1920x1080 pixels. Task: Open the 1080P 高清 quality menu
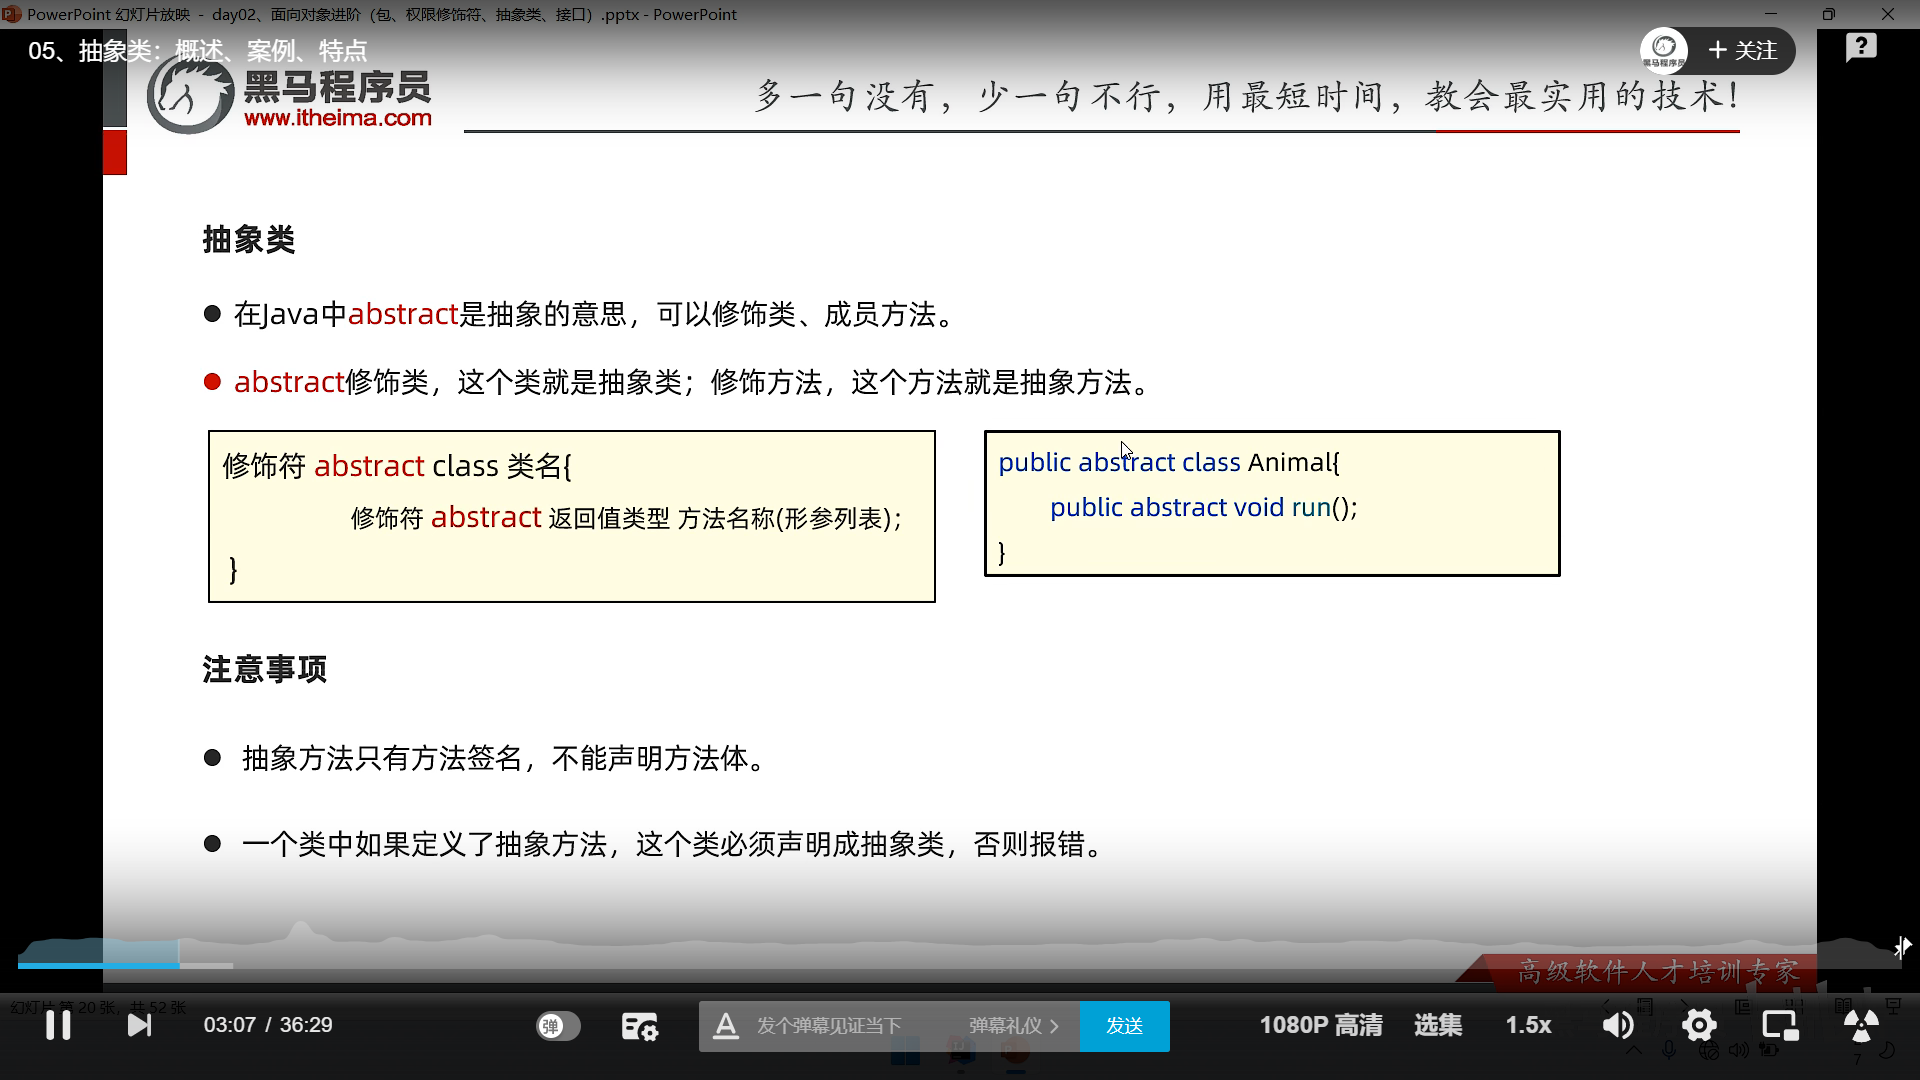[x=1320, y=1025]
